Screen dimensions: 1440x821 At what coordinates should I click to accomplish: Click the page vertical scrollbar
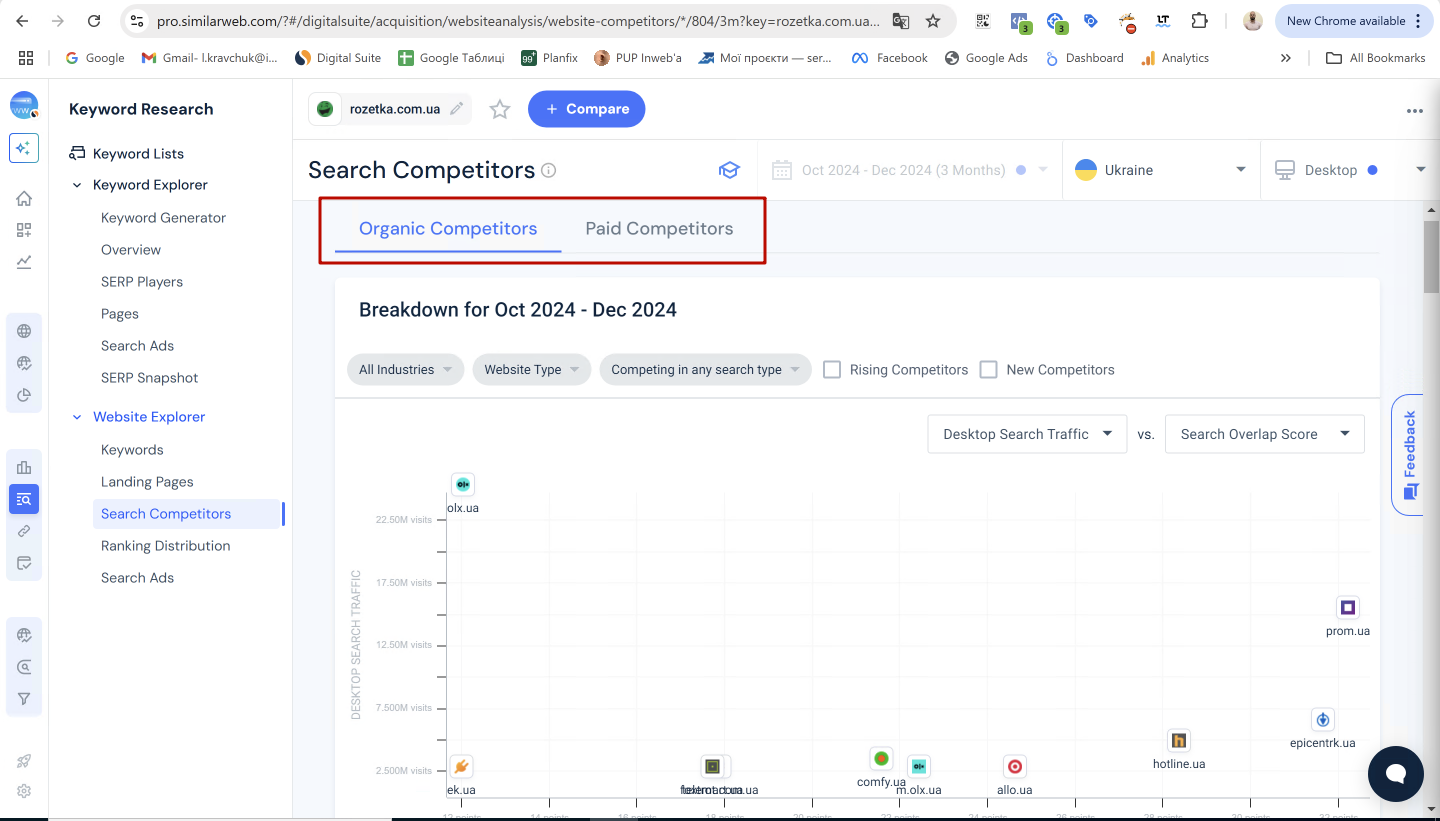pos(1431,257)
